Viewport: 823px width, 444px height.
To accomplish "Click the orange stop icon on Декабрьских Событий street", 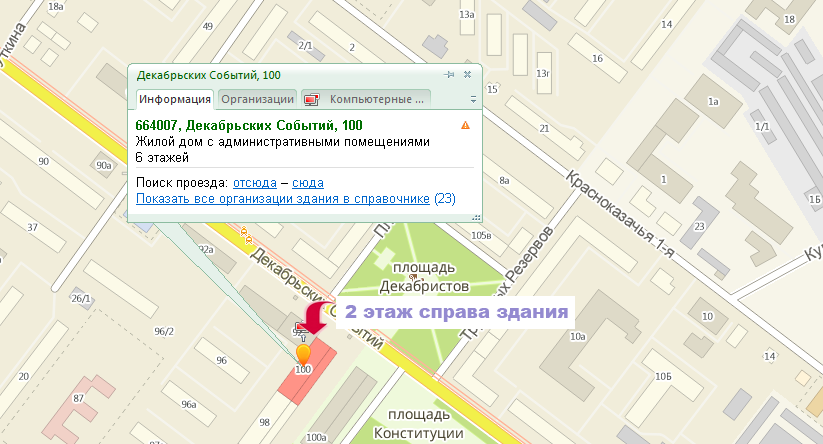I will (x=246, y=235).
